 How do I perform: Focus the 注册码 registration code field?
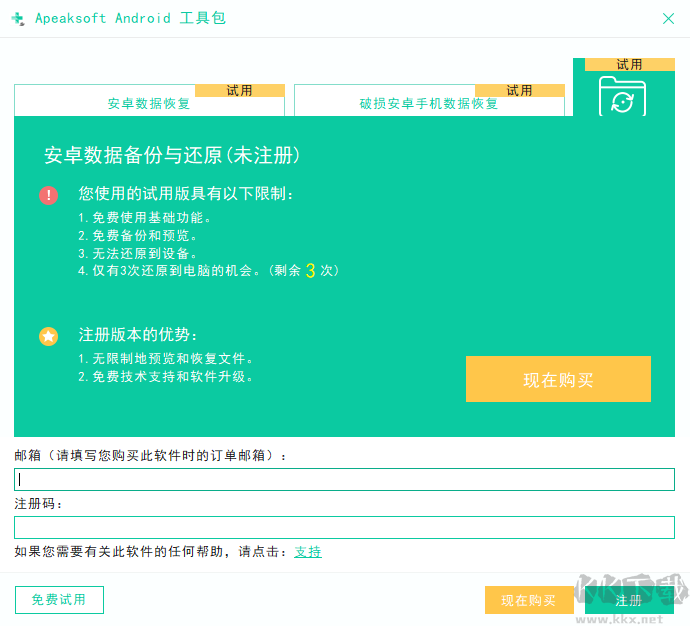tap(344, 527)
